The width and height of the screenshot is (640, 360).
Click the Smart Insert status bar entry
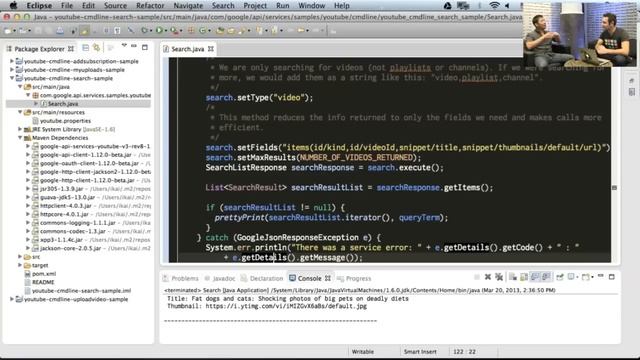[x=420, y=351]
